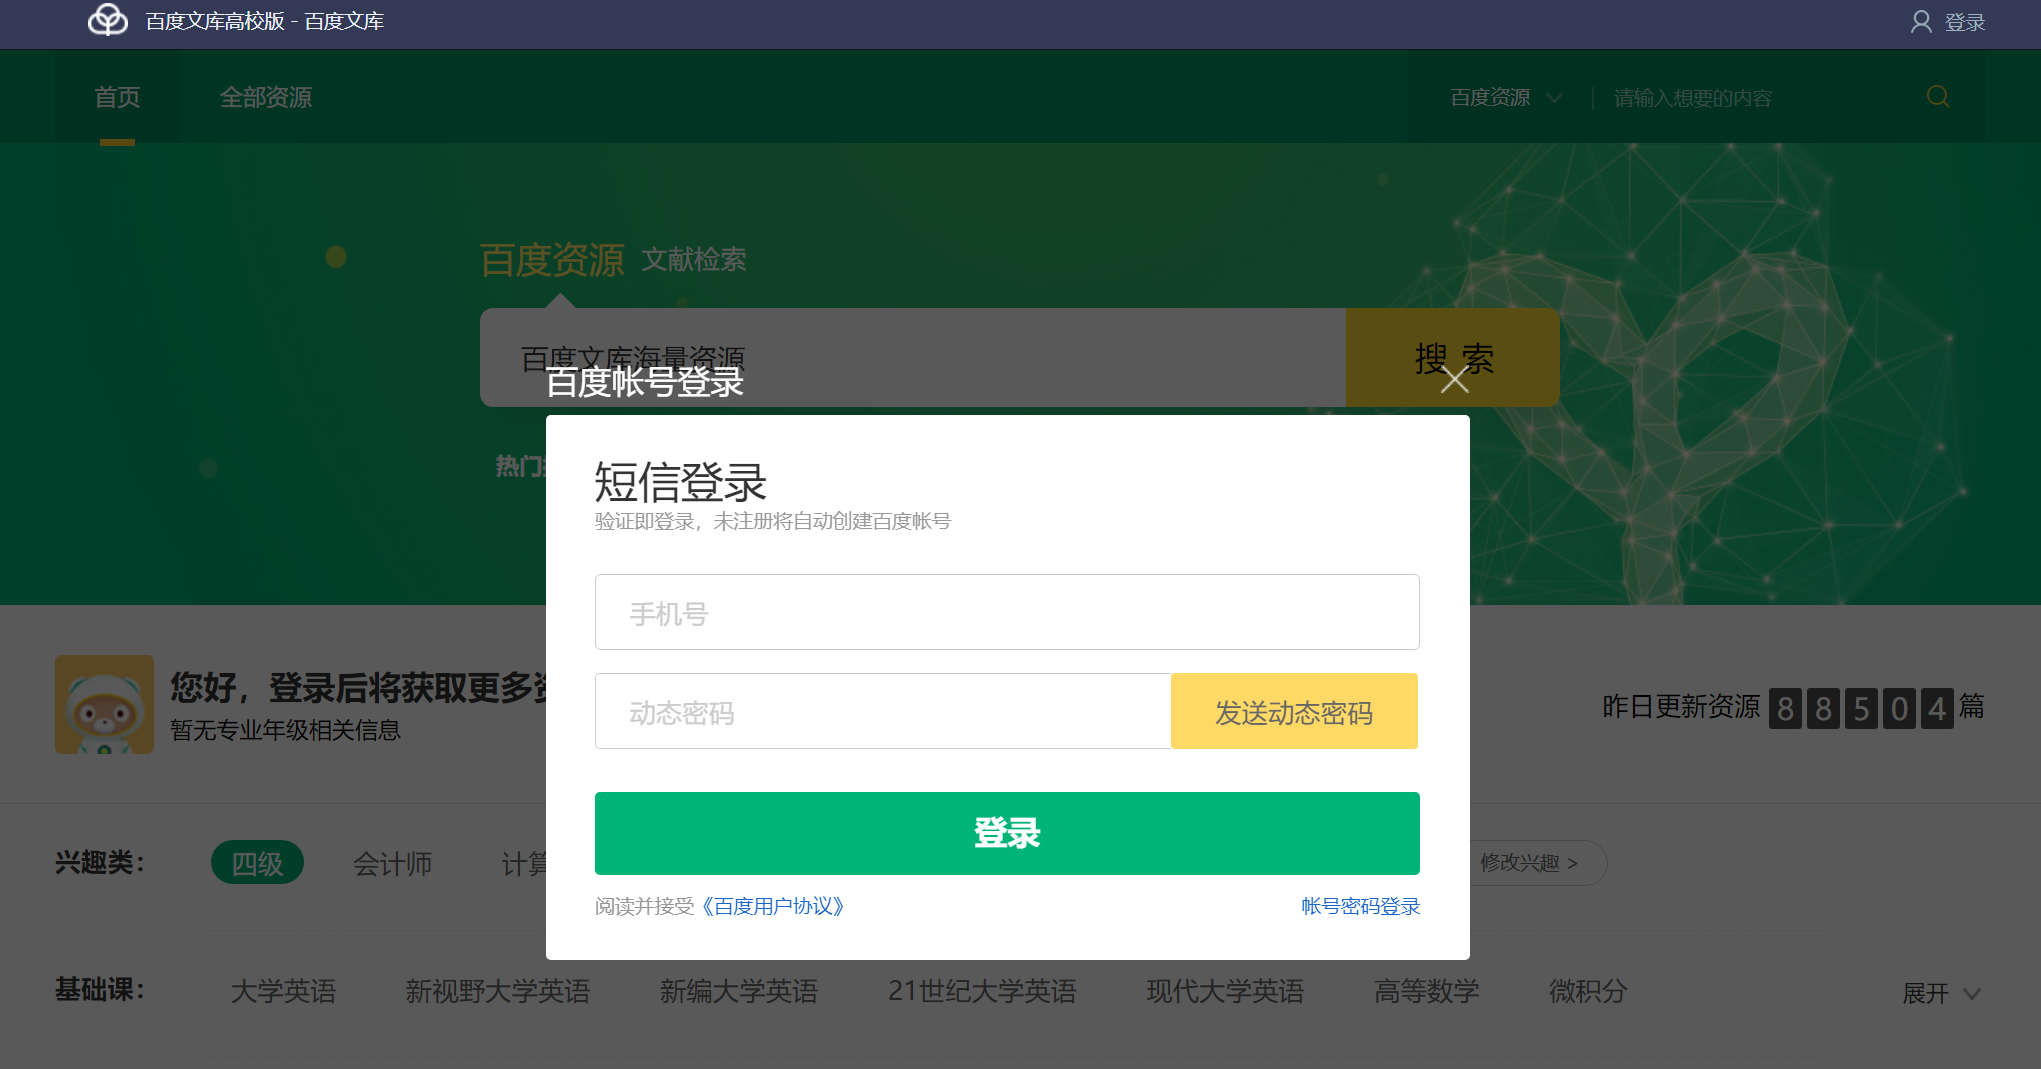Image resolution: width=2041 pixels, height=1069 pixels.
Task: Click the mascot avatar thumbnail
Action: coord(104,704)
